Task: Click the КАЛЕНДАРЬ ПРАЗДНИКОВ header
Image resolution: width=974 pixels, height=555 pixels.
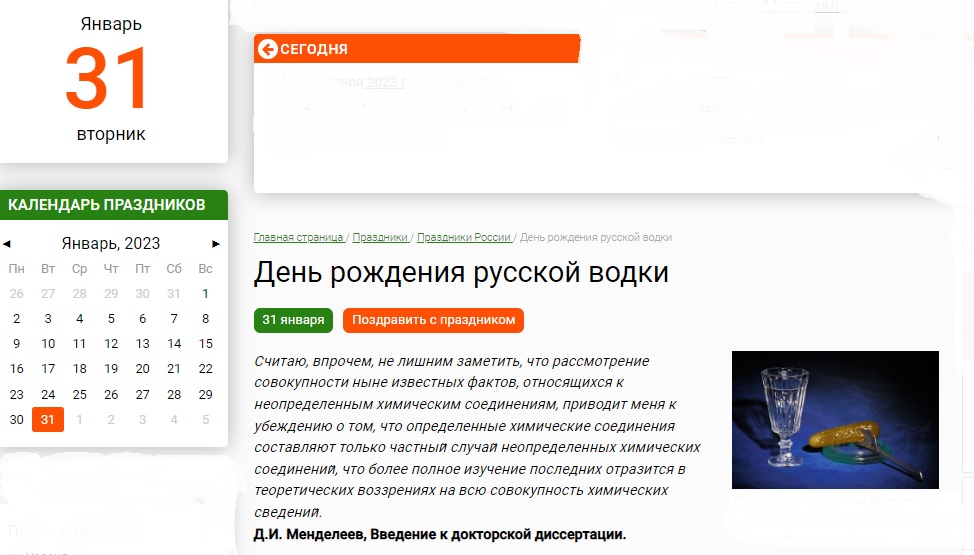Action: point(107,205)
